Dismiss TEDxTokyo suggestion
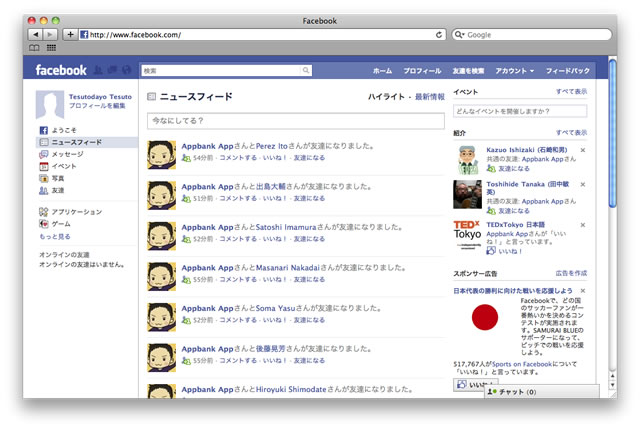 (583, 225)
